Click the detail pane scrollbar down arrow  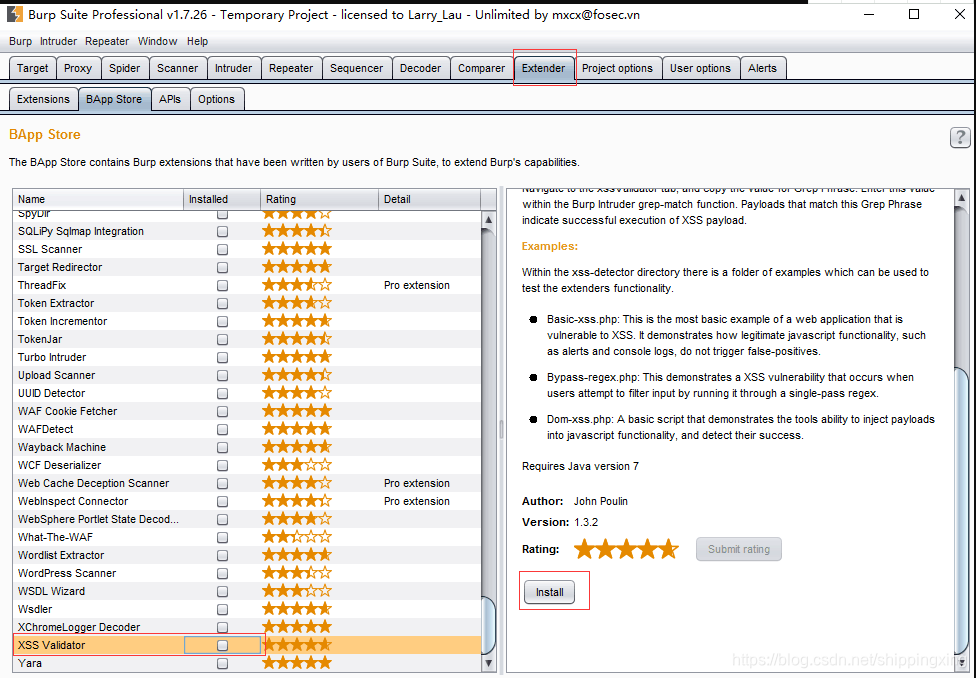[x=962, y=662]
